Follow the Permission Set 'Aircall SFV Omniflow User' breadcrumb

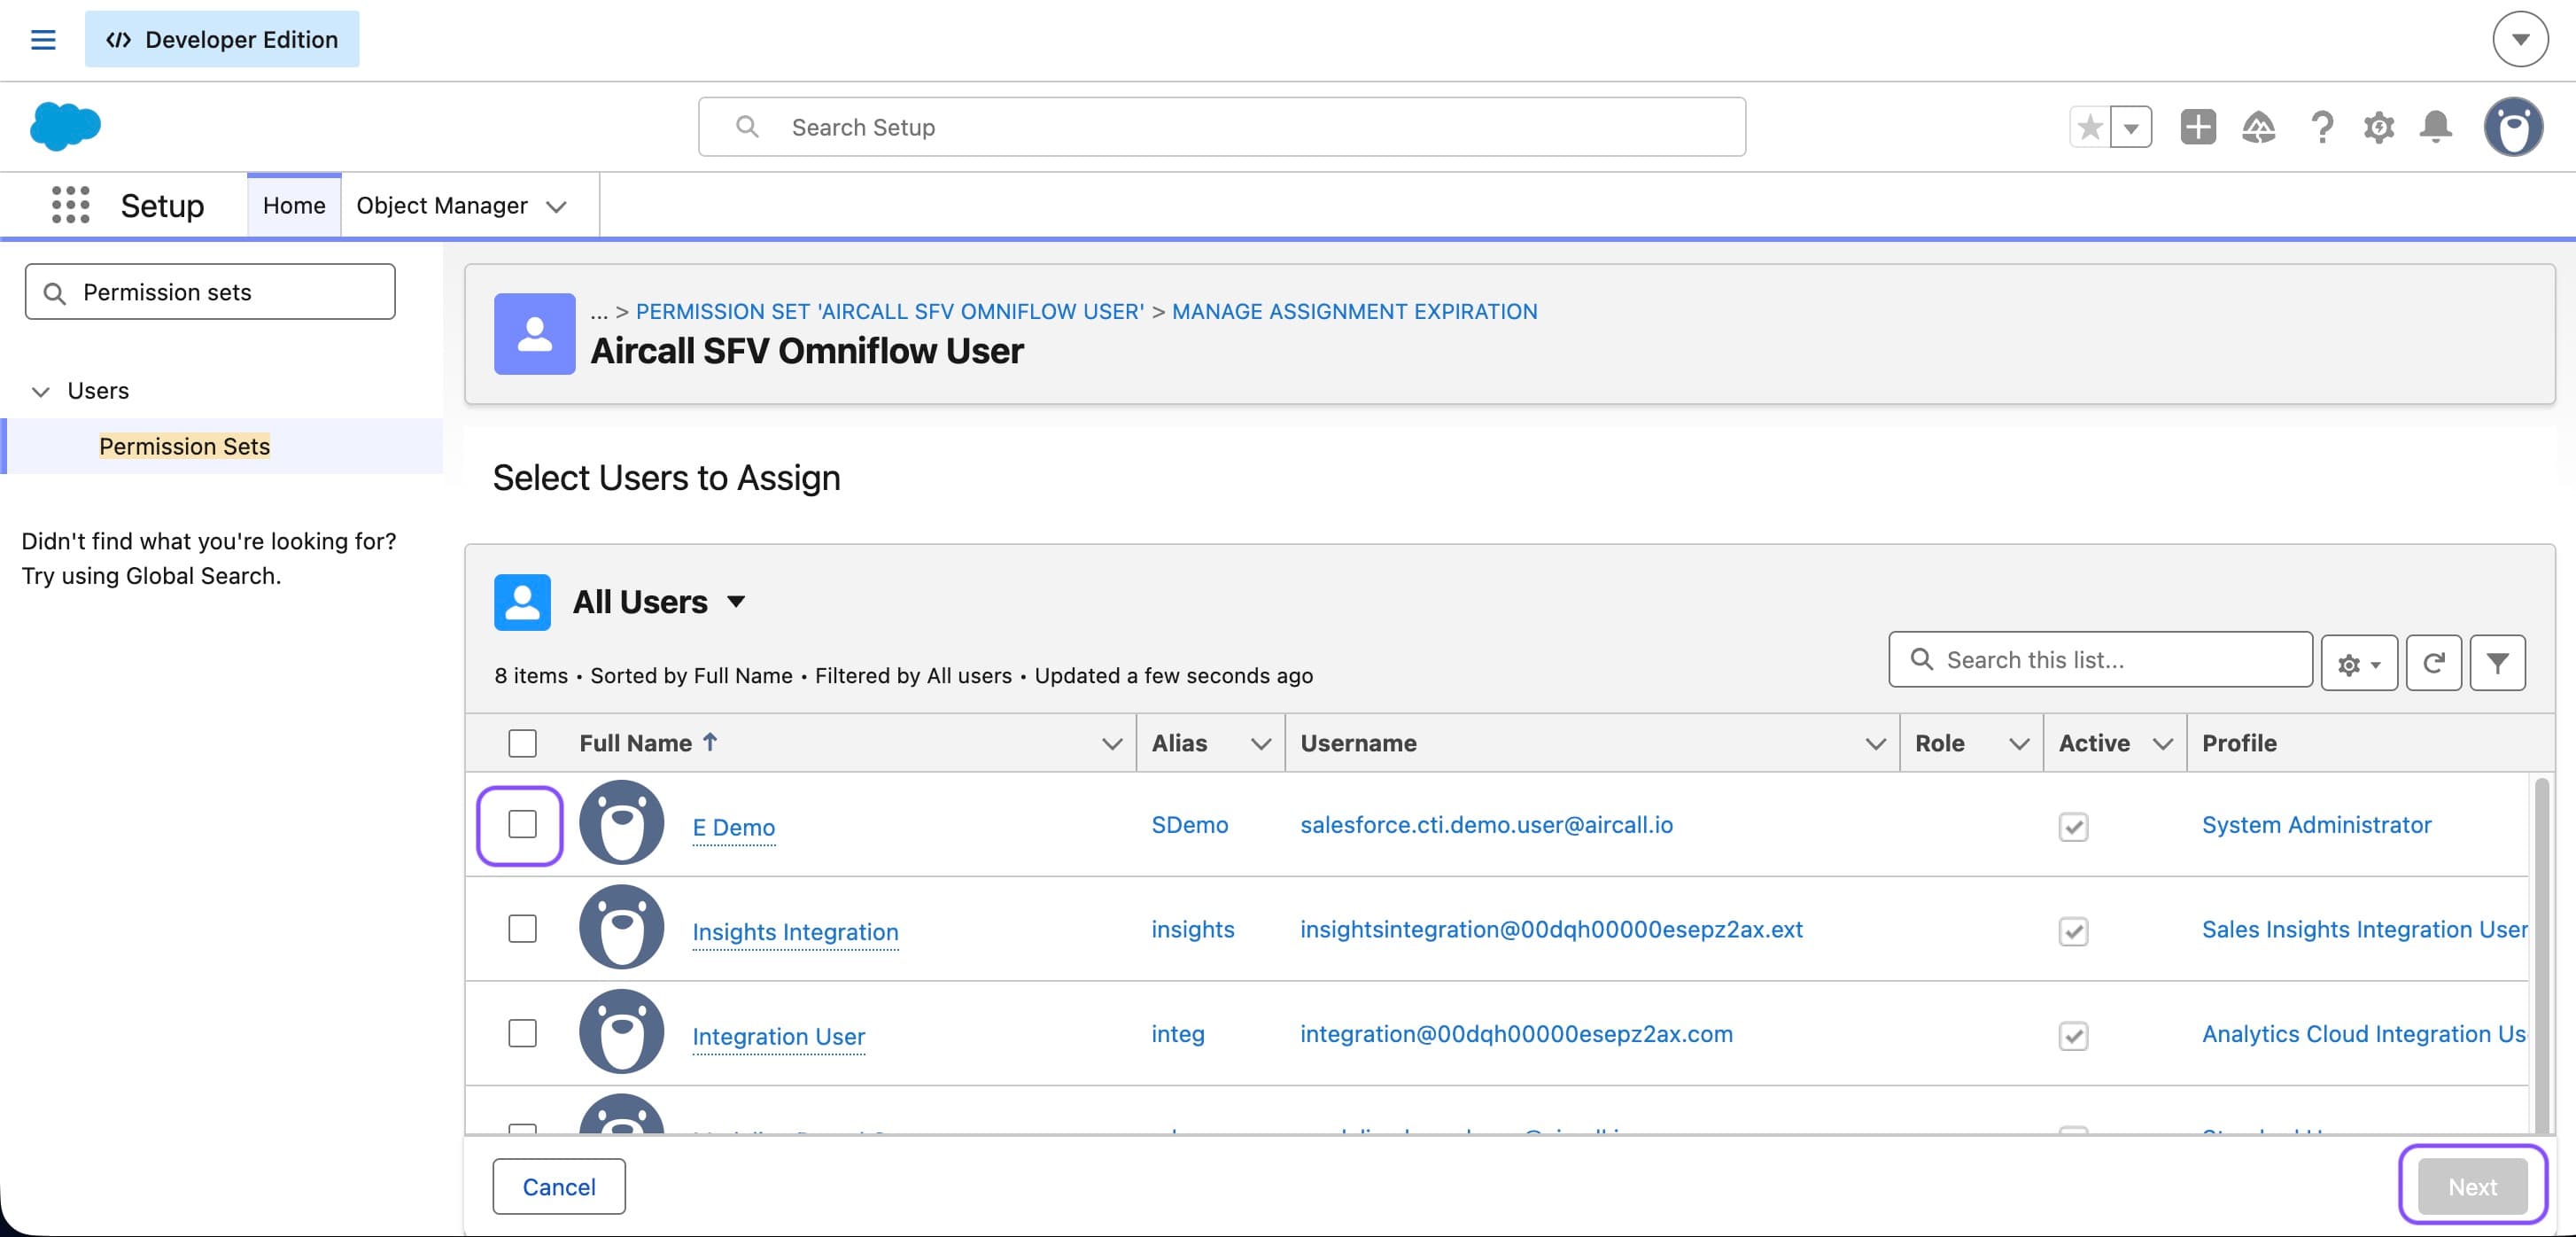point(890,312)
